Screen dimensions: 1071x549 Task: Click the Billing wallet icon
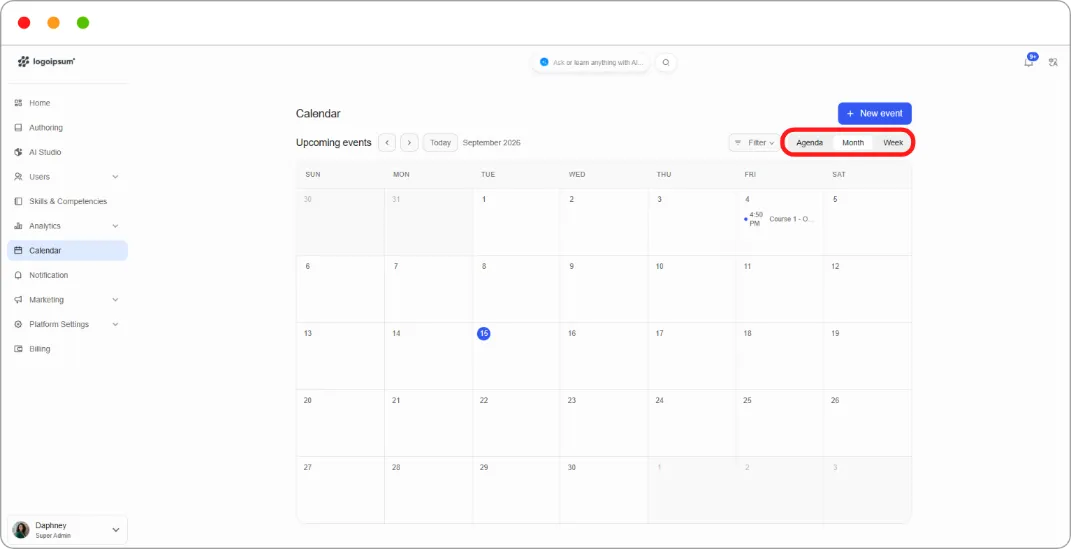(18, 349)
